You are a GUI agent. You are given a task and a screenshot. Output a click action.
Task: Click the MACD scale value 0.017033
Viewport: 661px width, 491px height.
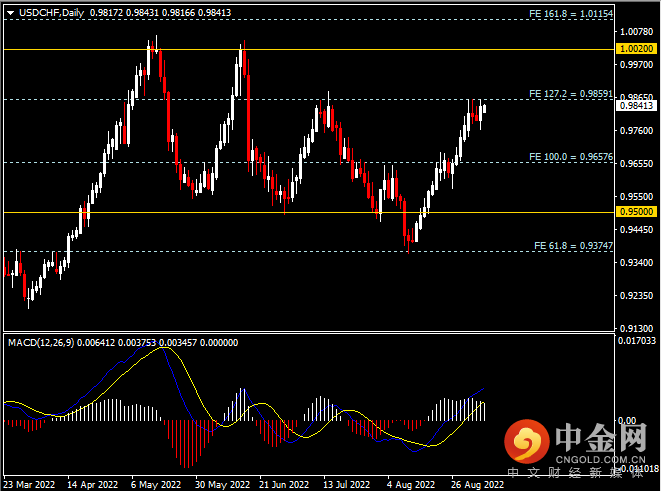[637, 341]
